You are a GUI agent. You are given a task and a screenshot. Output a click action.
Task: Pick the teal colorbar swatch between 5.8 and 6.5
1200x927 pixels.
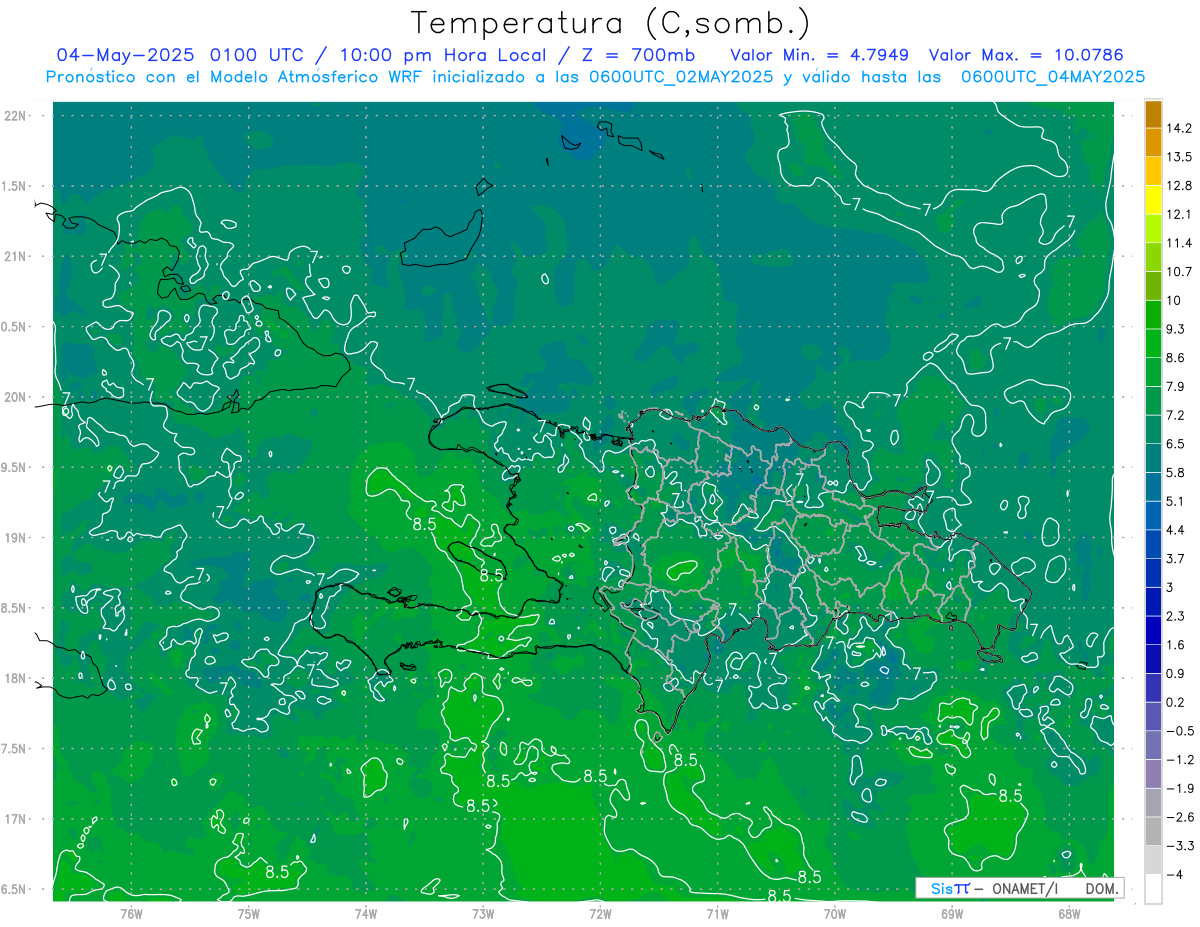[x=1153, y=458]
